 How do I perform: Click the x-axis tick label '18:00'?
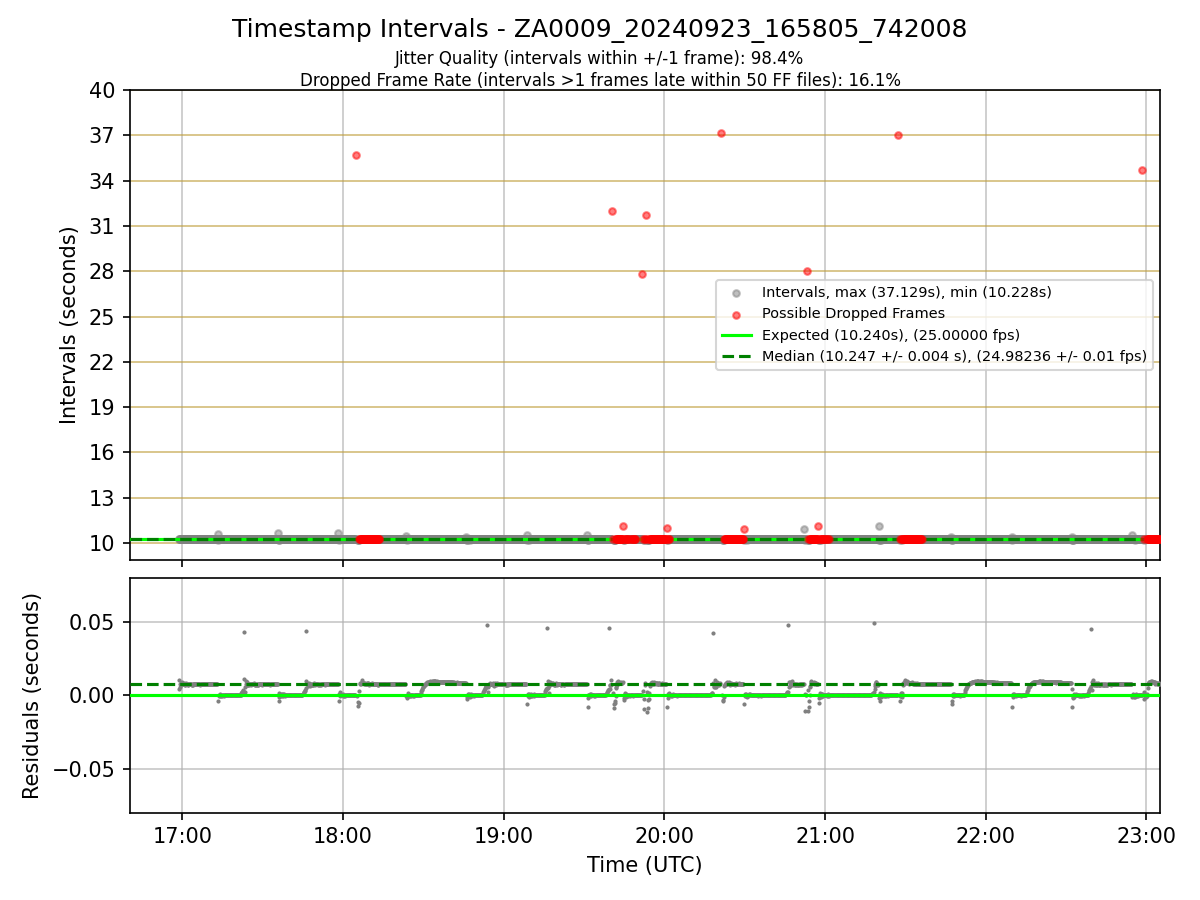point(342,834)
